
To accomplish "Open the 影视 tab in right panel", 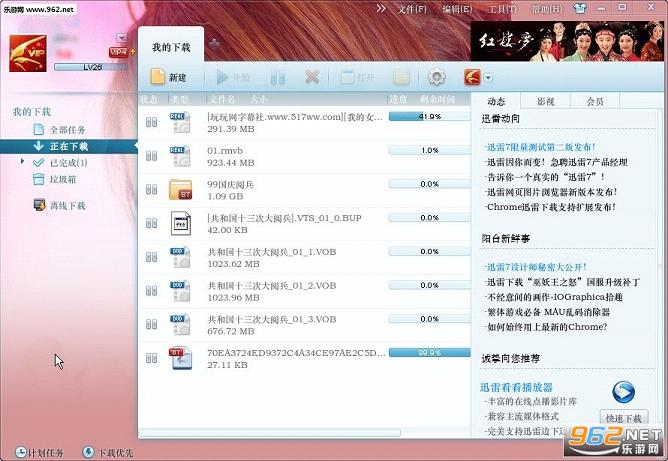I will pos(545,101).
